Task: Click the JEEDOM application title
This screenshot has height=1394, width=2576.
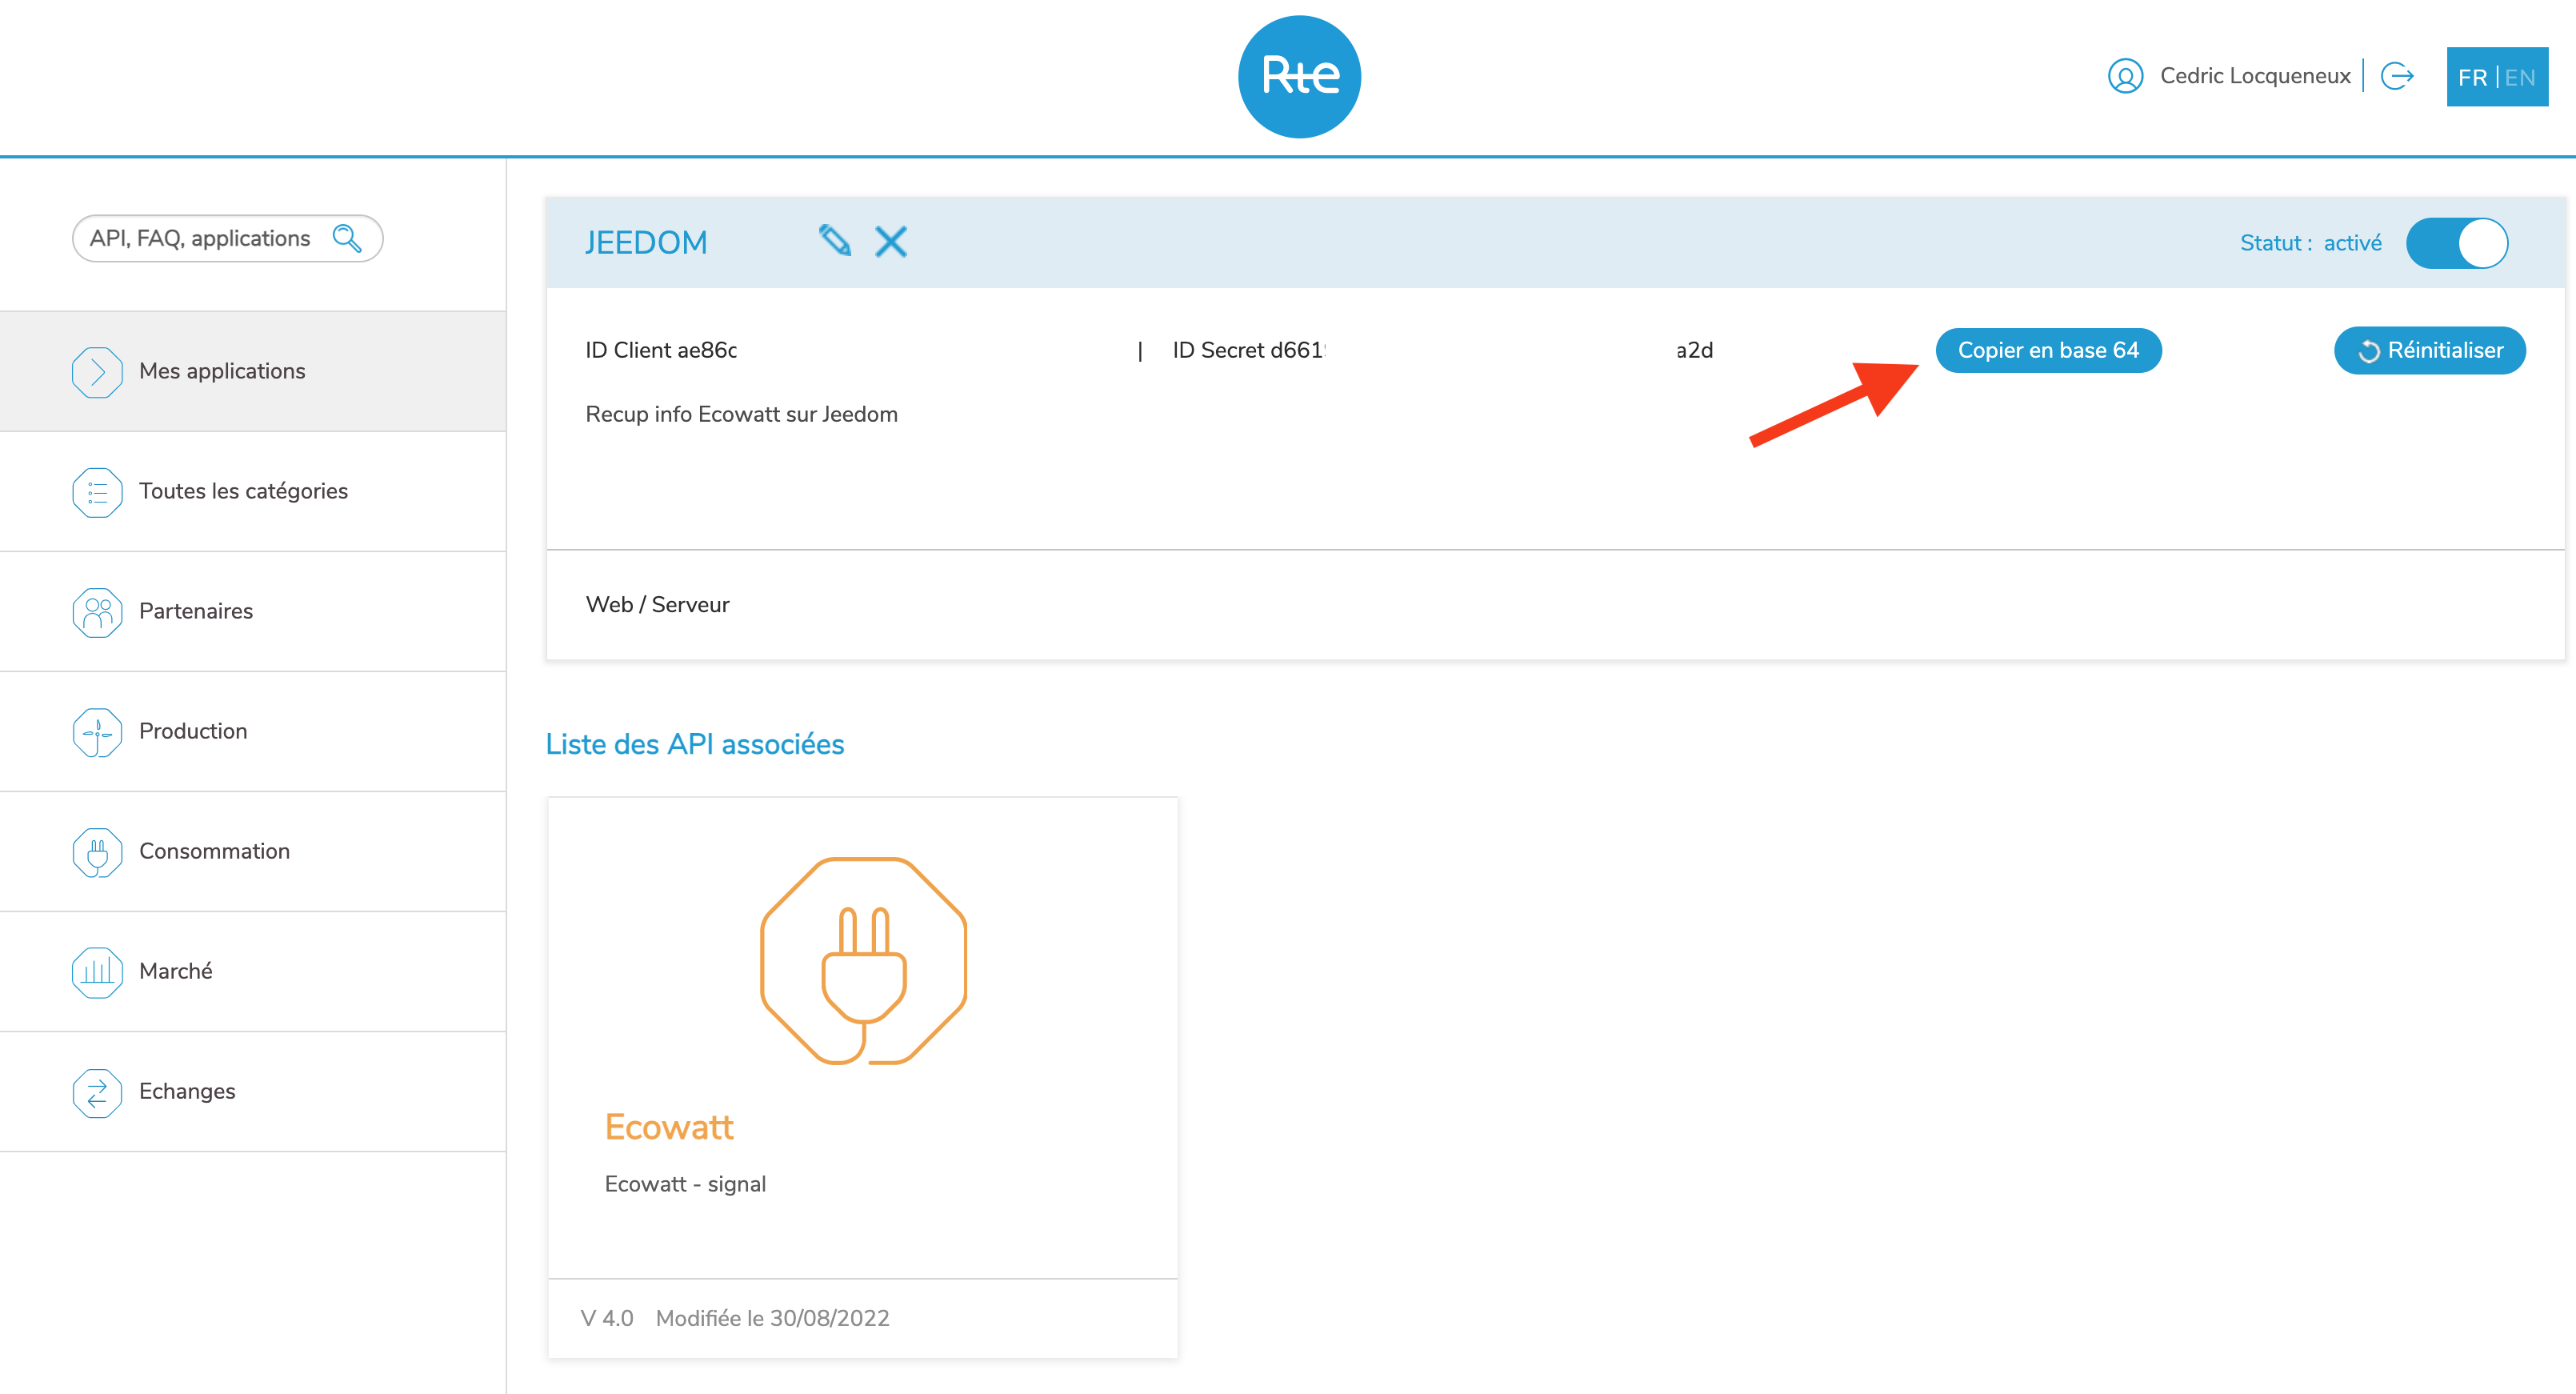Action: click(646, 243)
